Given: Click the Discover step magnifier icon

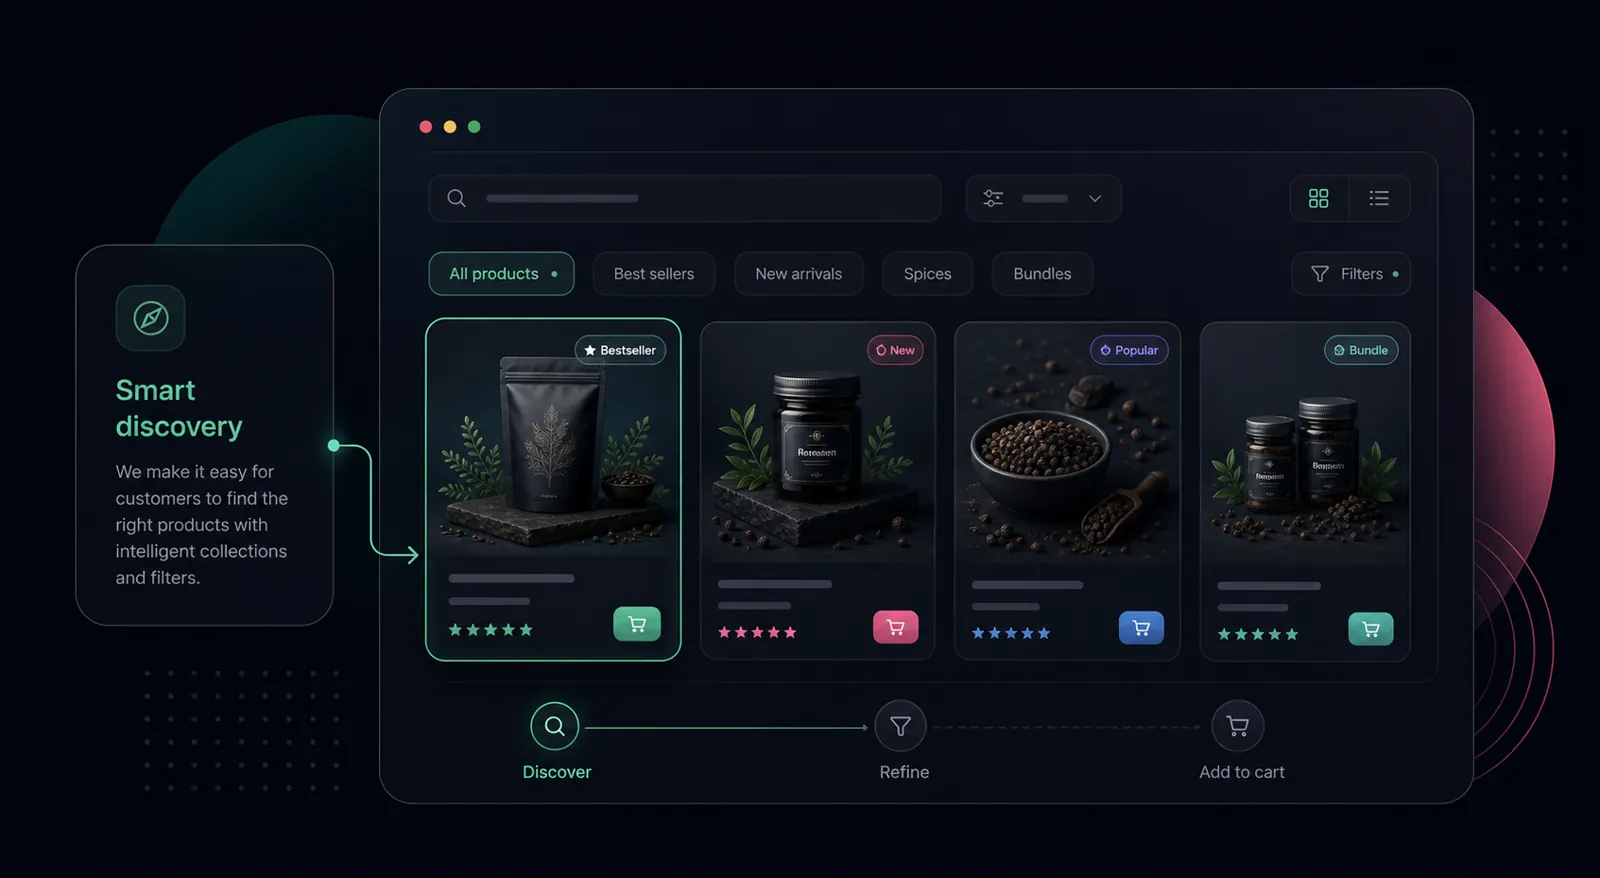Looking at the screenshot, I should (x=555, y=726).
